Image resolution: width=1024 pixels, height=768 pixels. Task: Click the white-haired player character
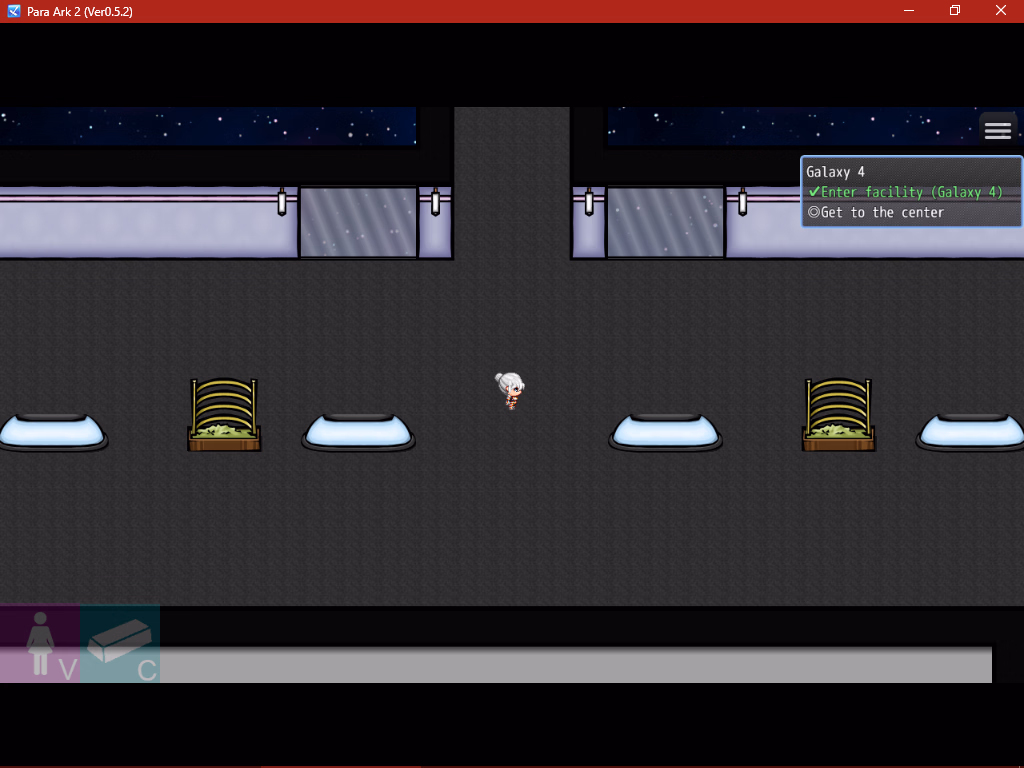pyautogui.click(x=510, y=391)
